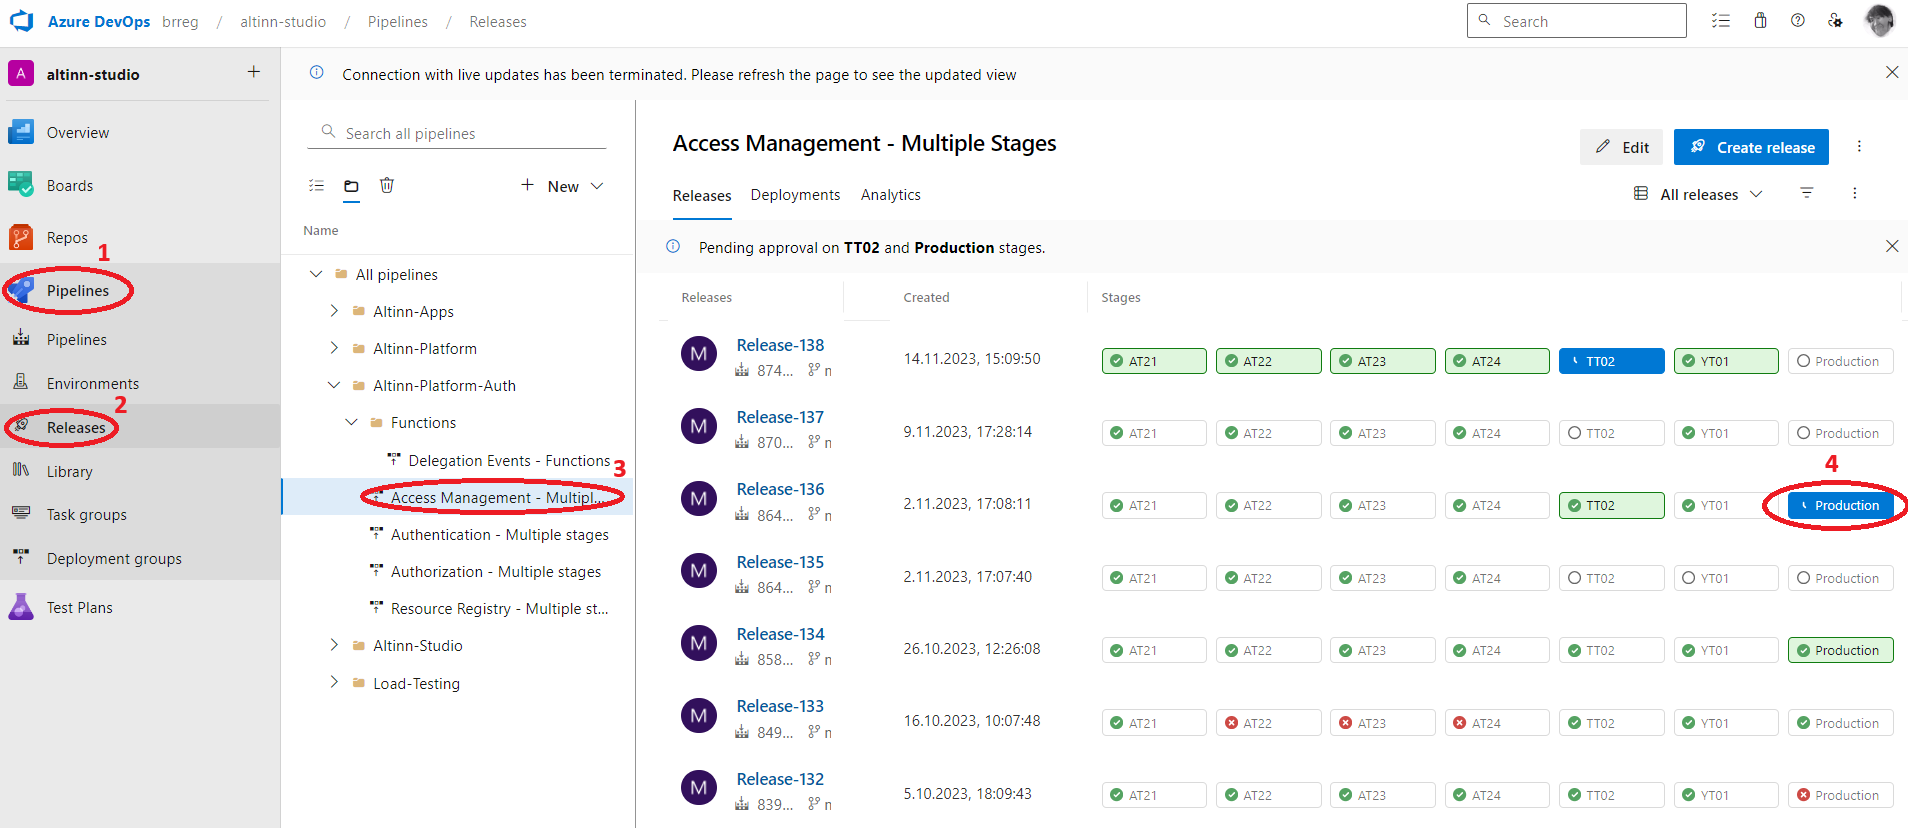The image size is (1908, 828).
Task: Open Release-134 link
Action: [x=780, y=634]
